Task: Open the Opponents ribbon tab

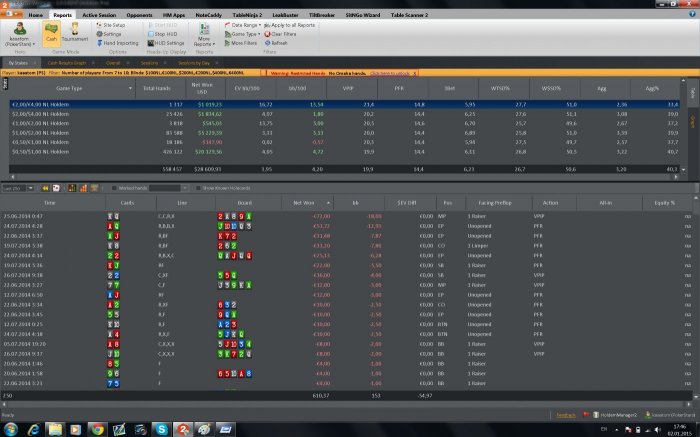Action: (x=139, y=15)
